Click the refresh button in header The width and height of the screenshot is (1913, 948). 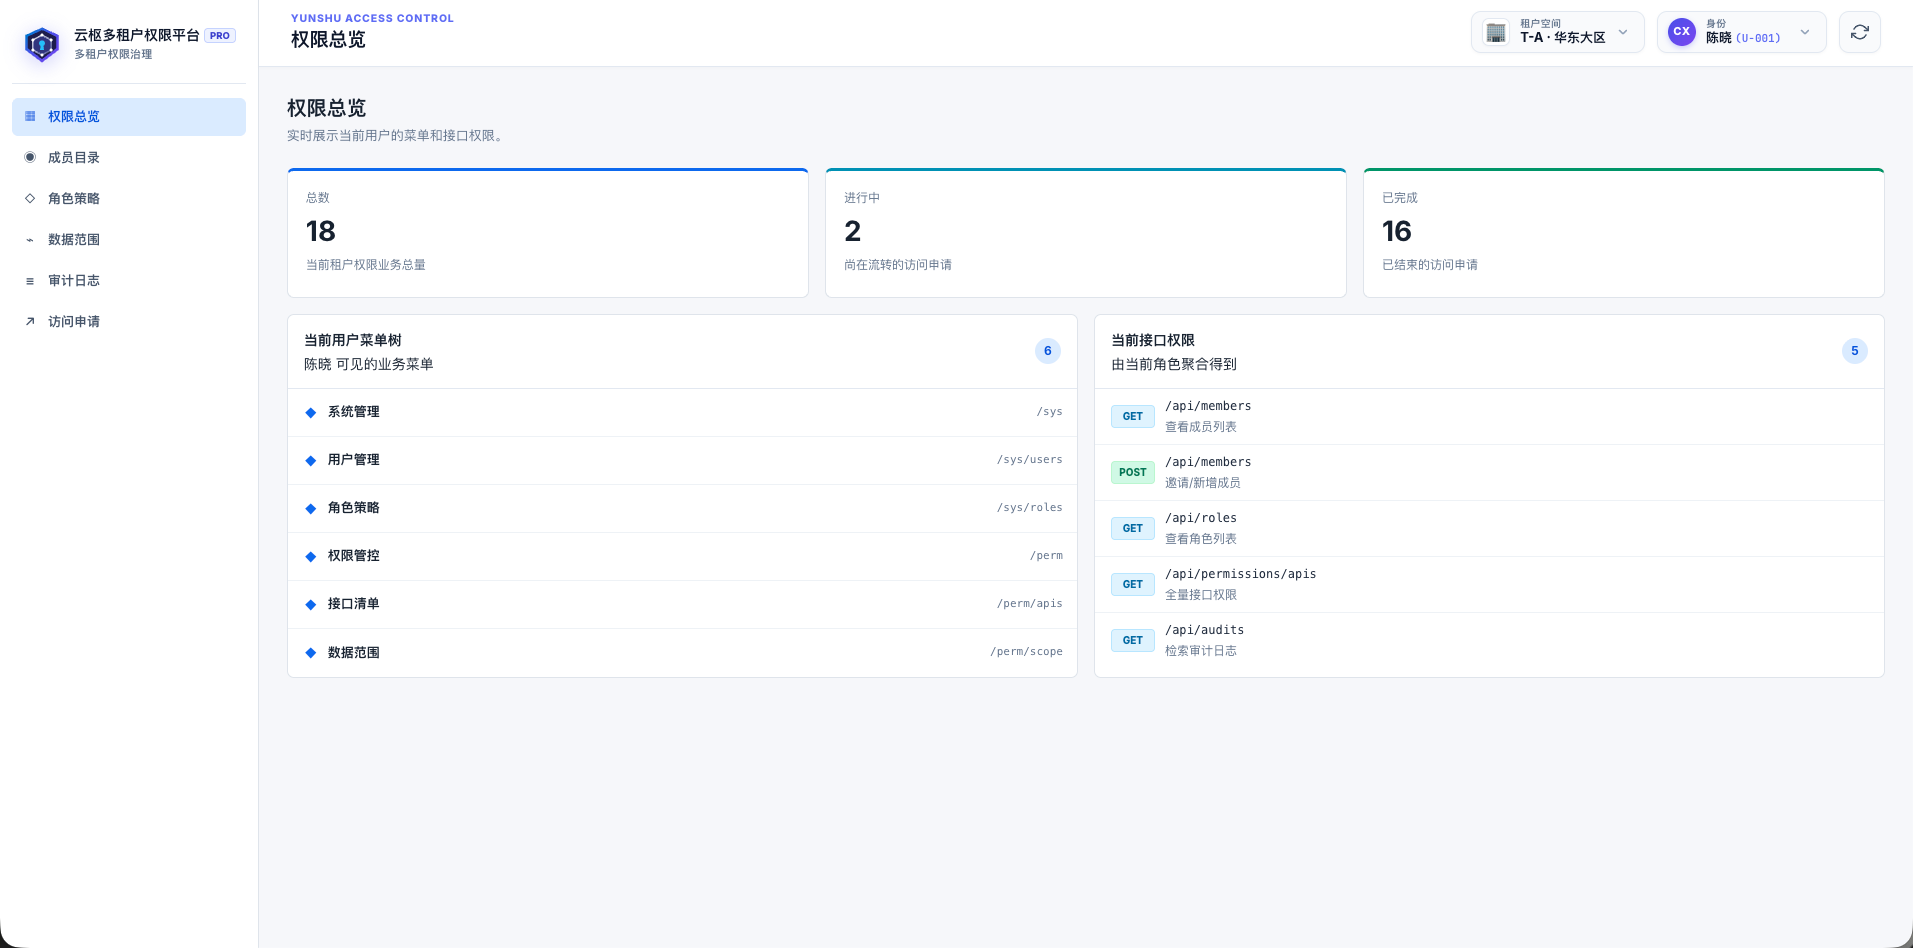click(x=1860, y=32)
